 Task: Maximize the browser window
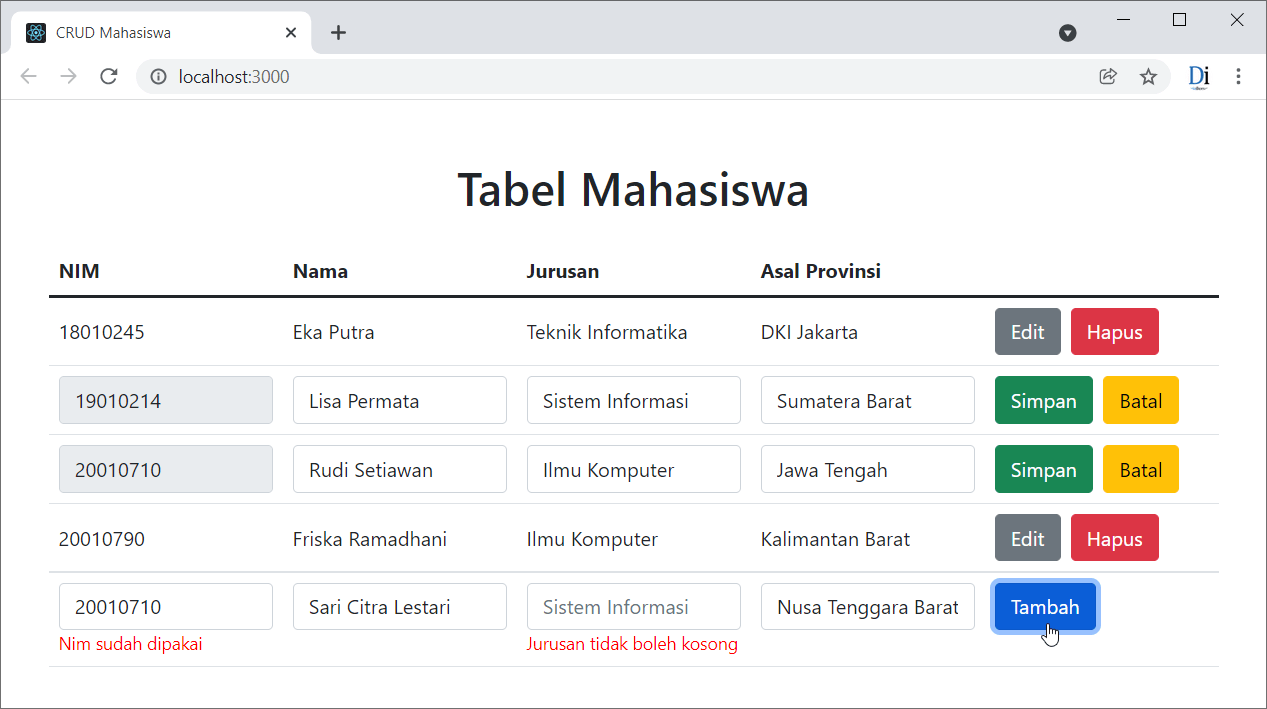click(x=1180, y=20)
